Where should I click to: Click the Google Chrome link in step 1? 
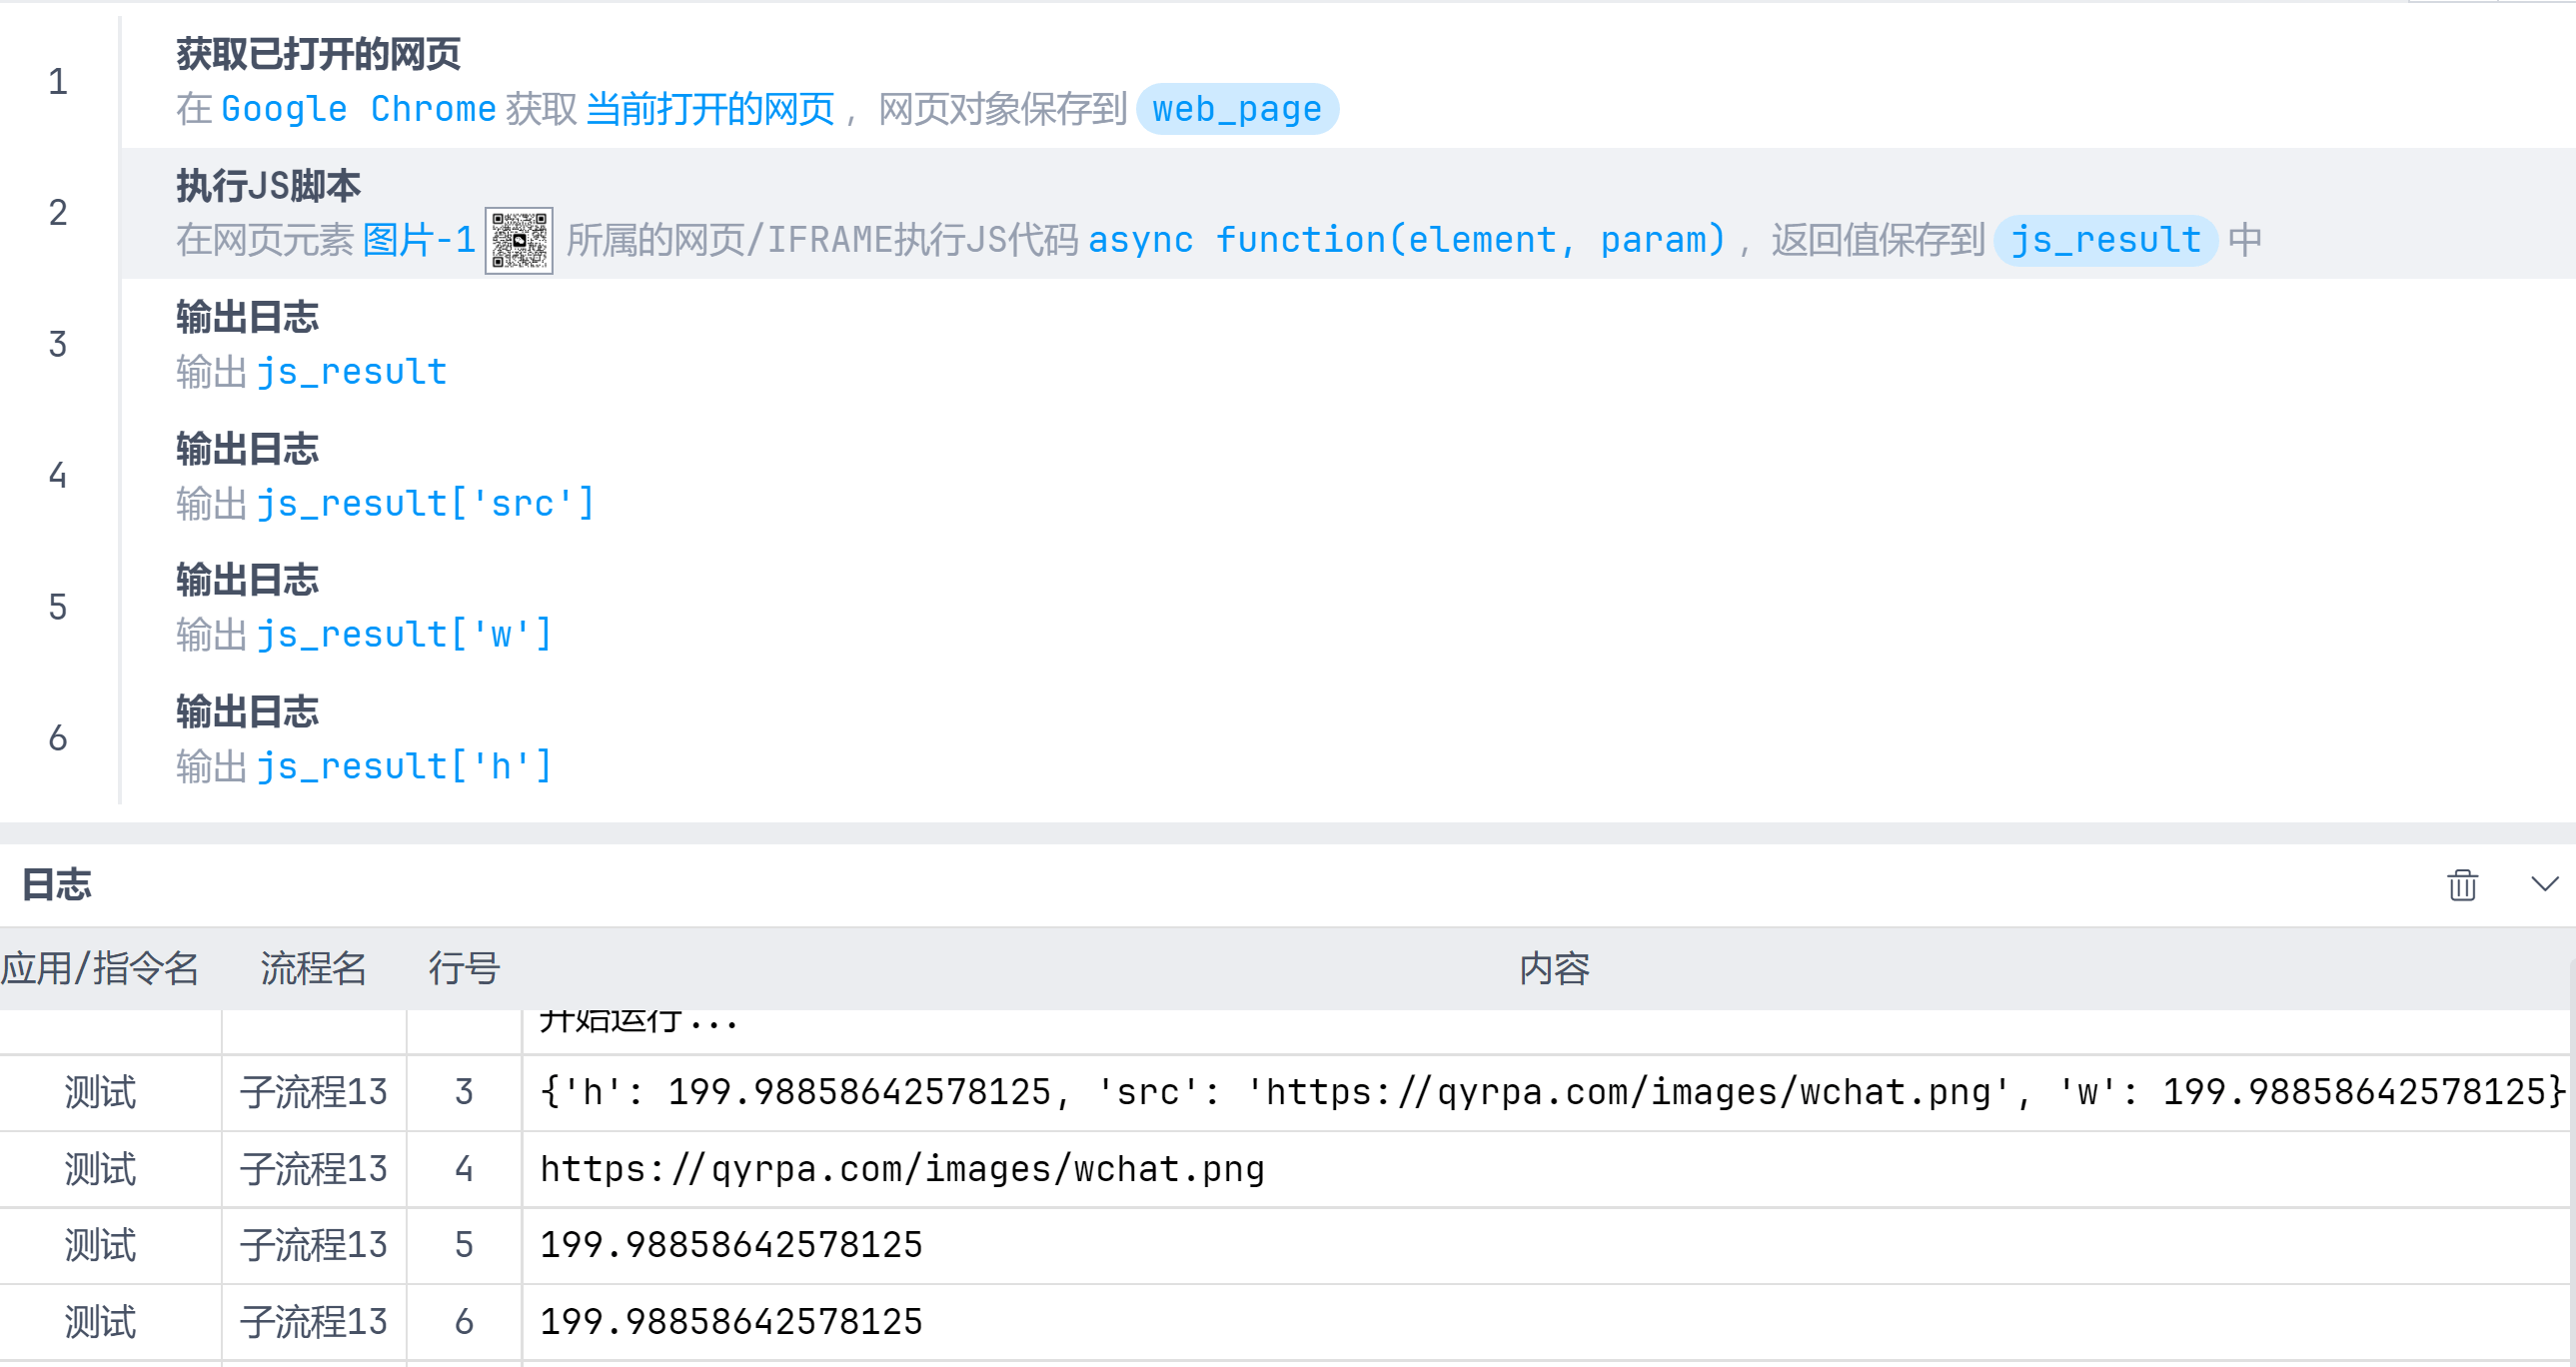pos(357,108)
